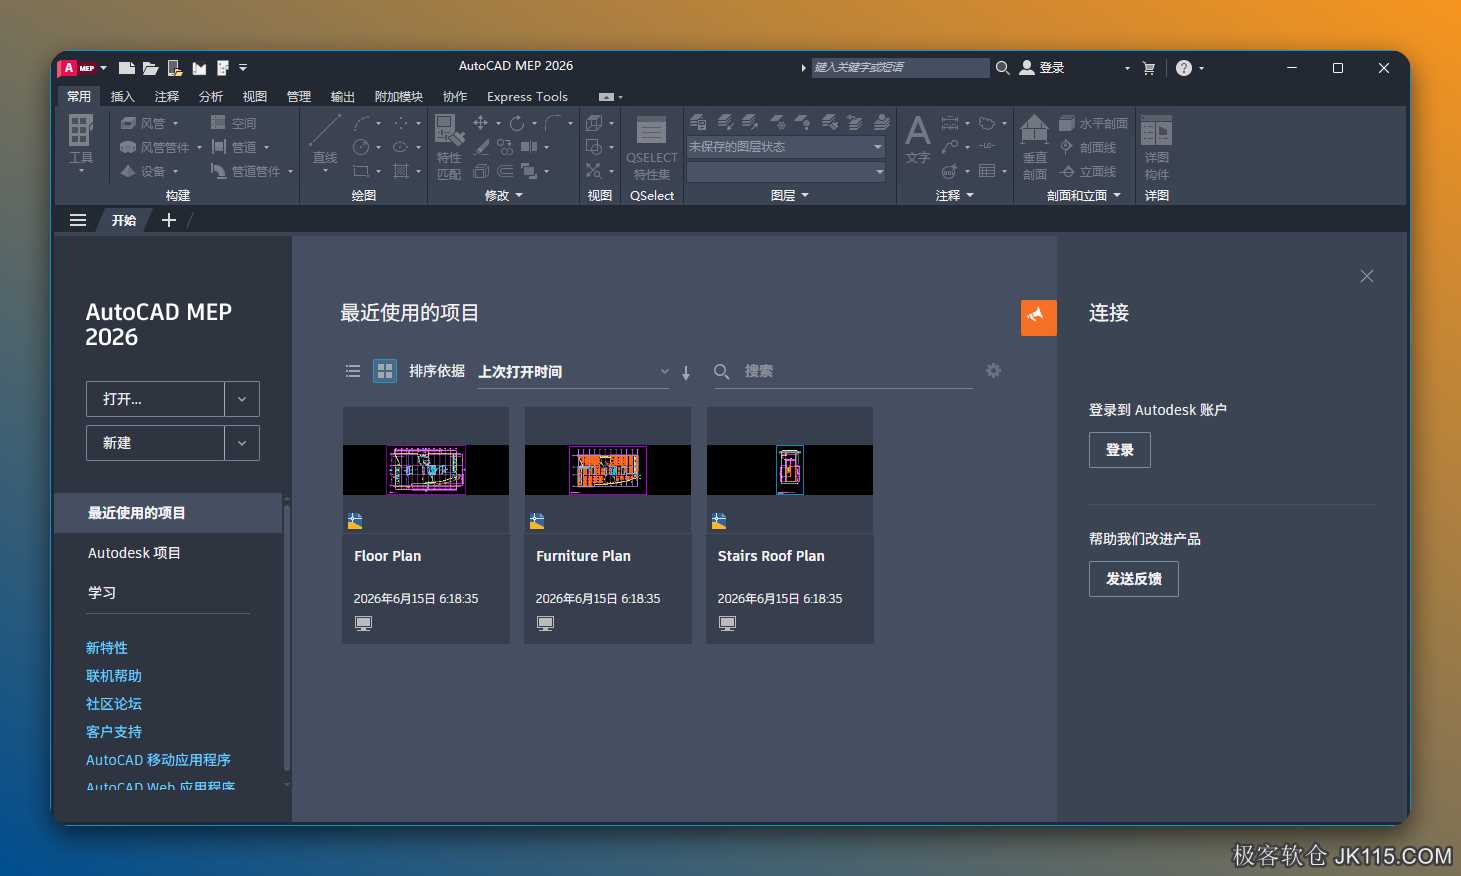Click the QSELECT 特性集 icon

pyautogui.click(x=652, y=148)
